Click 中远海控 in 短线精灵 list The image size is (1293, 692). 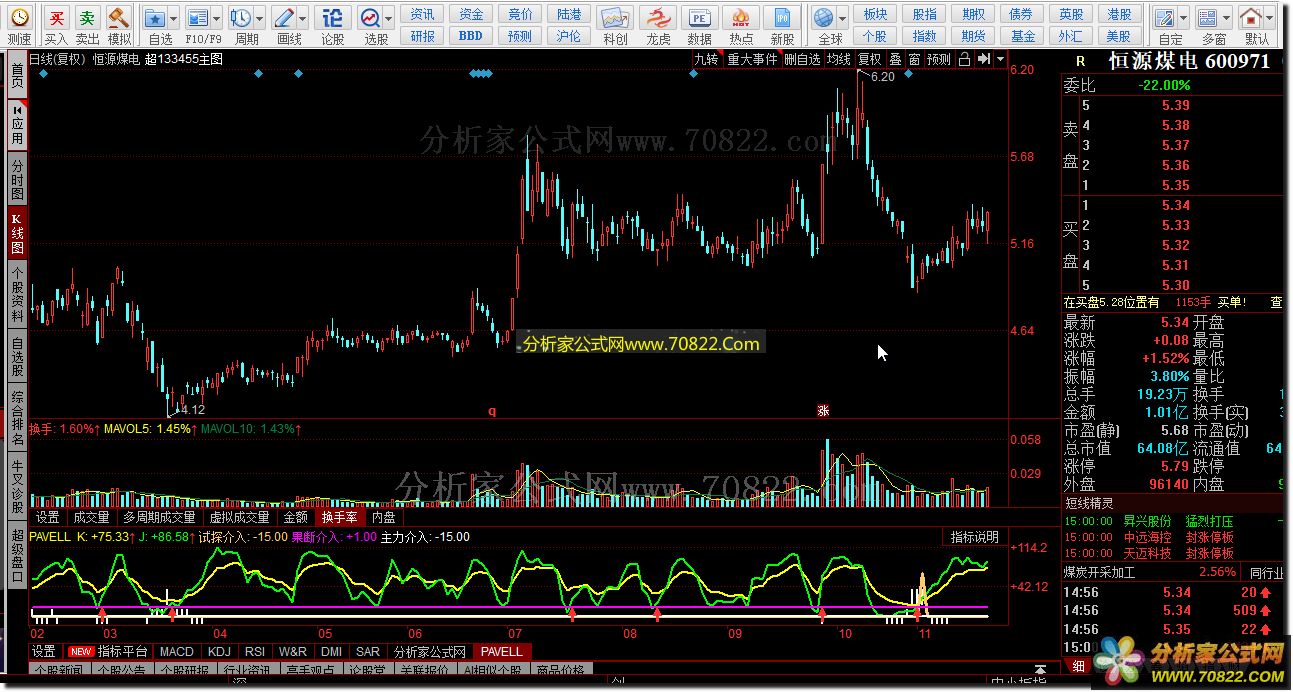[x=1147, y=537]
